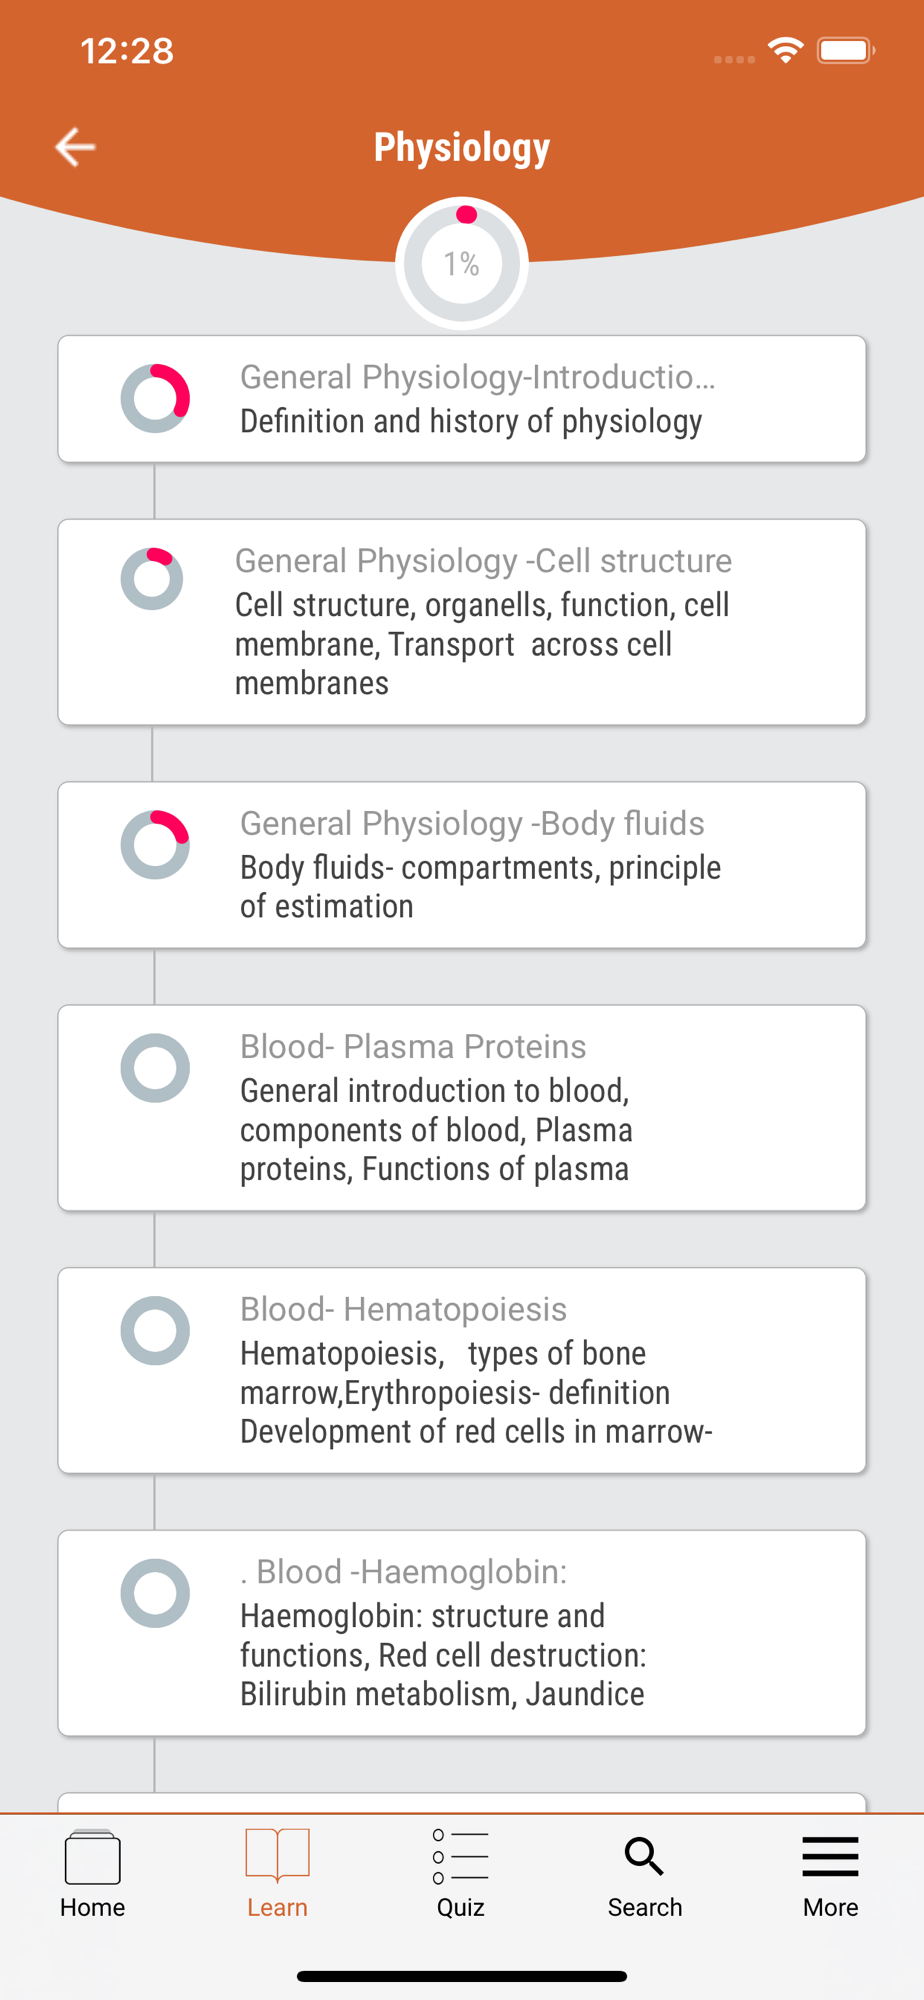Open the Blood- Plasma Proteins card

[462, 1108]
